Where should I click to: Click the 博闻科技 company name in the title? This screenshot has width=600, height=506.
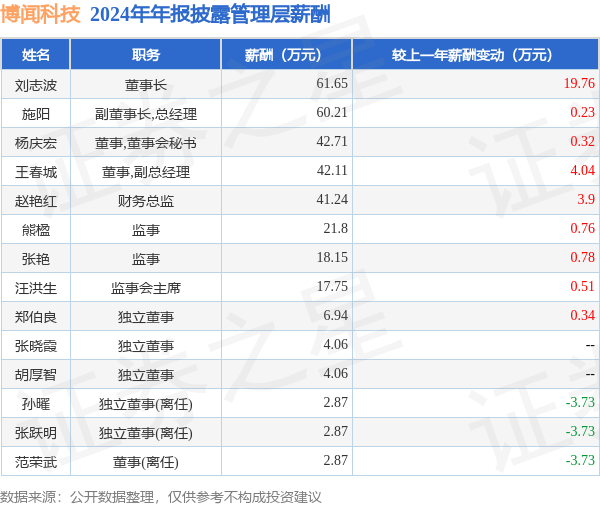40,15
